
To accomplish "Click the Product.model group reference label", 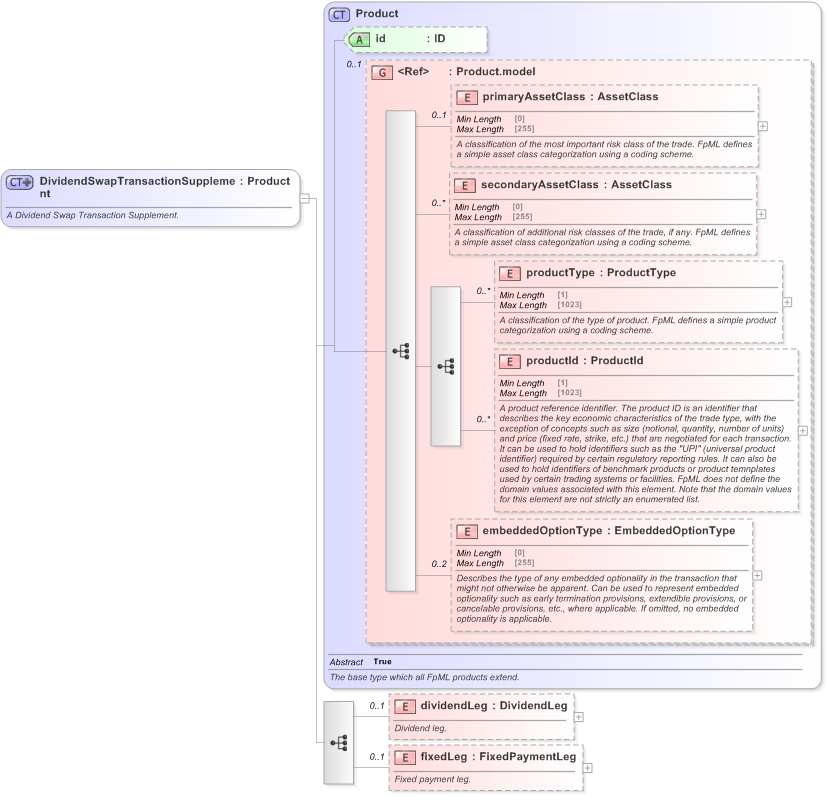I will coord(466,72).
